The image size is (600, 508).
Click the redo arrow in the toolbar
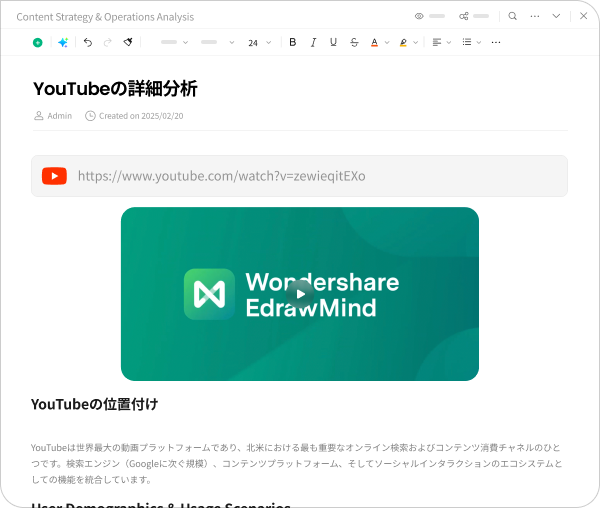tap(107, 43)
